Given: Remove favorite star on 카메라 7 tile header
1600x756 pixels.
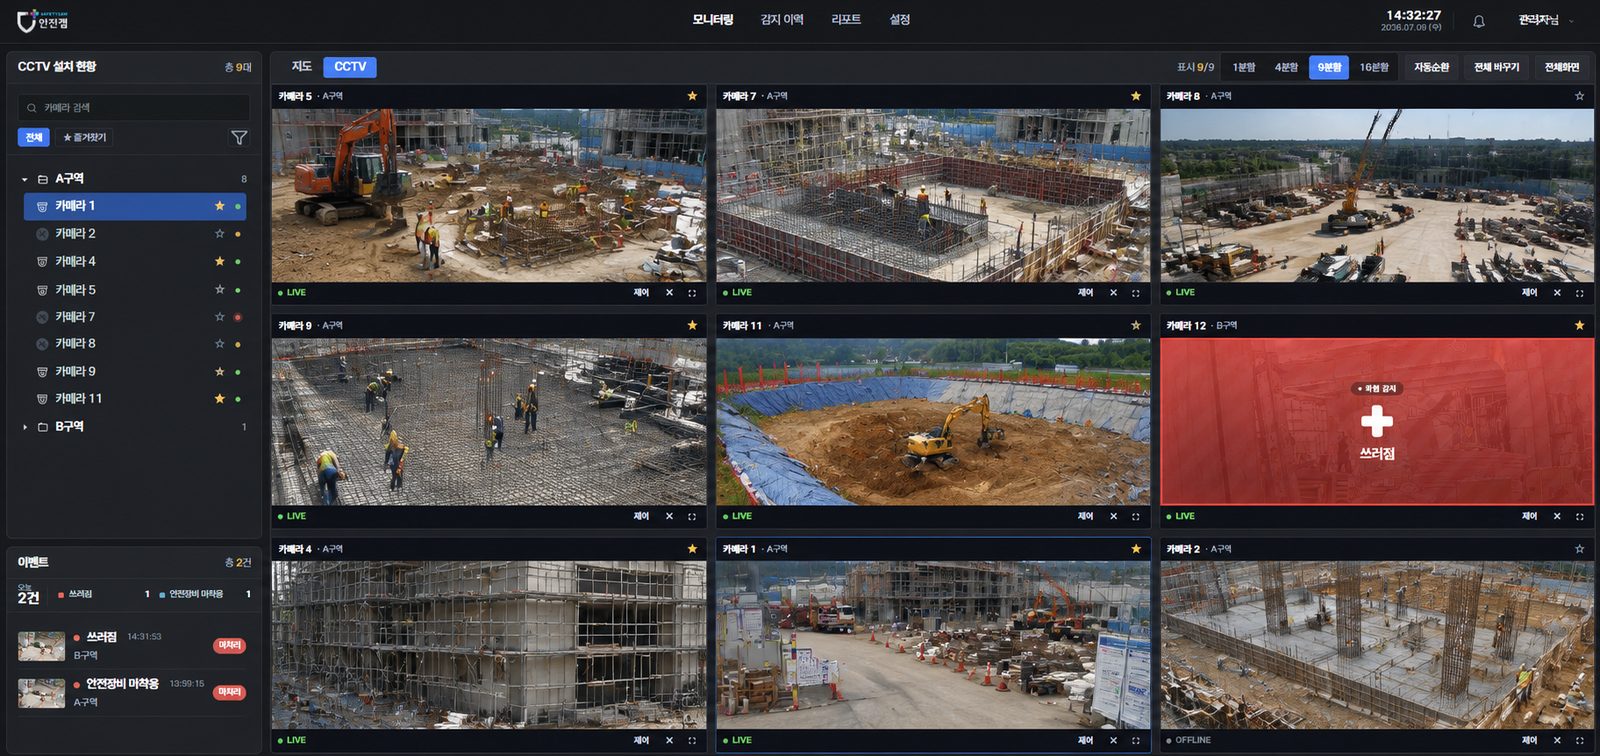Looking at the screenshot, I should click(x=1135, y=96).
